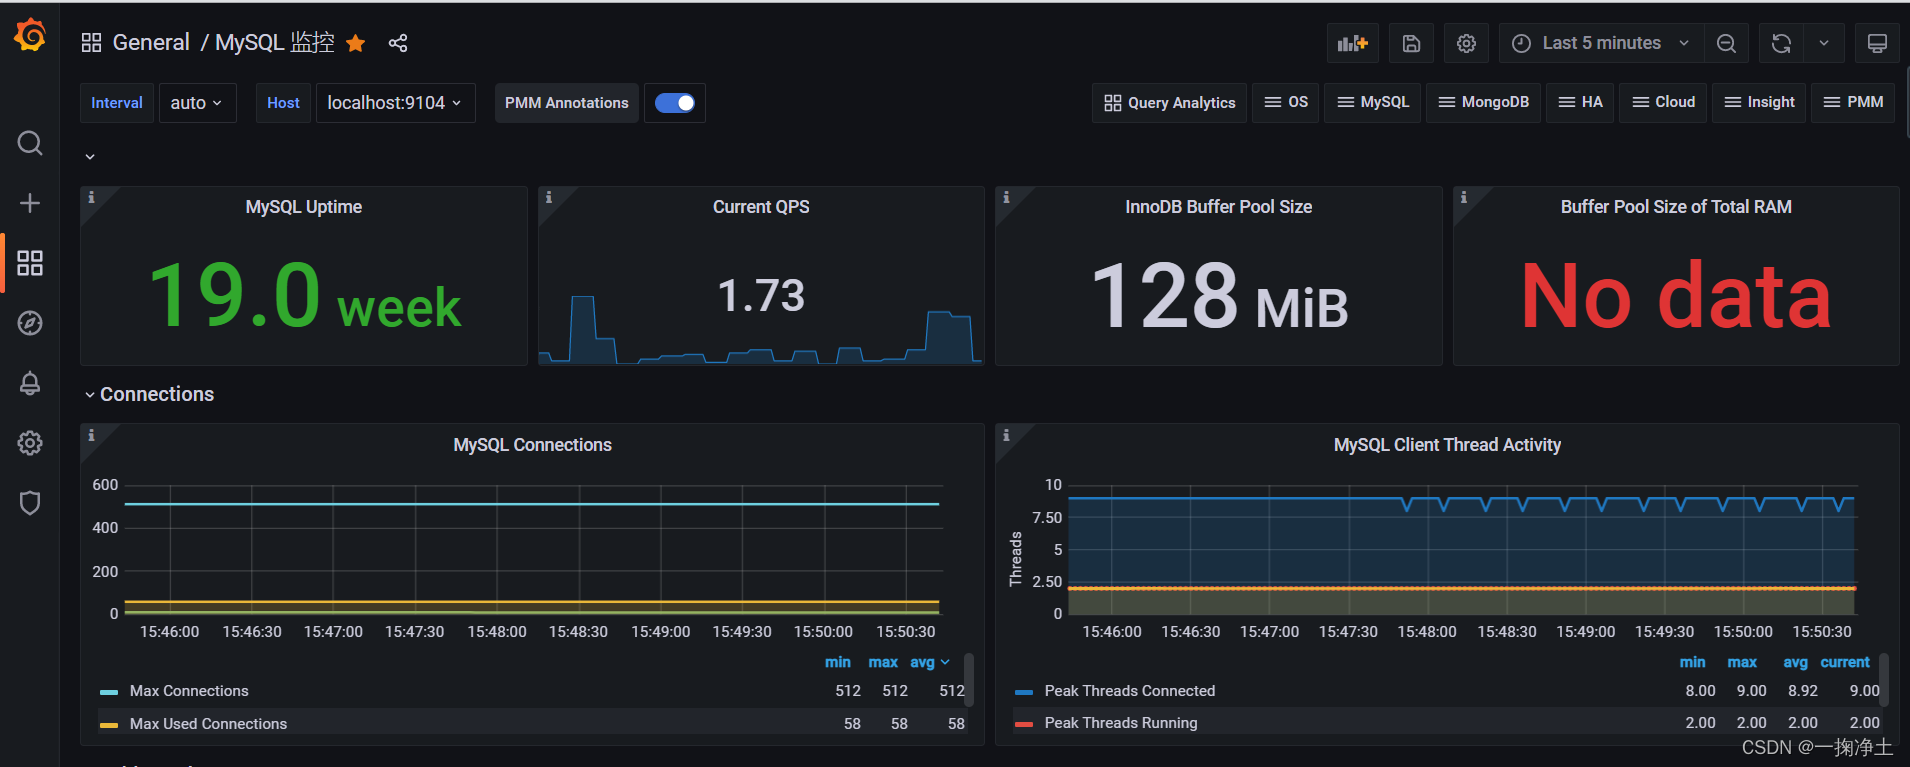This screenshot has width=1910, height=767.
Task: Click the dashboard grid icon beside General
Action: (91, 42)
